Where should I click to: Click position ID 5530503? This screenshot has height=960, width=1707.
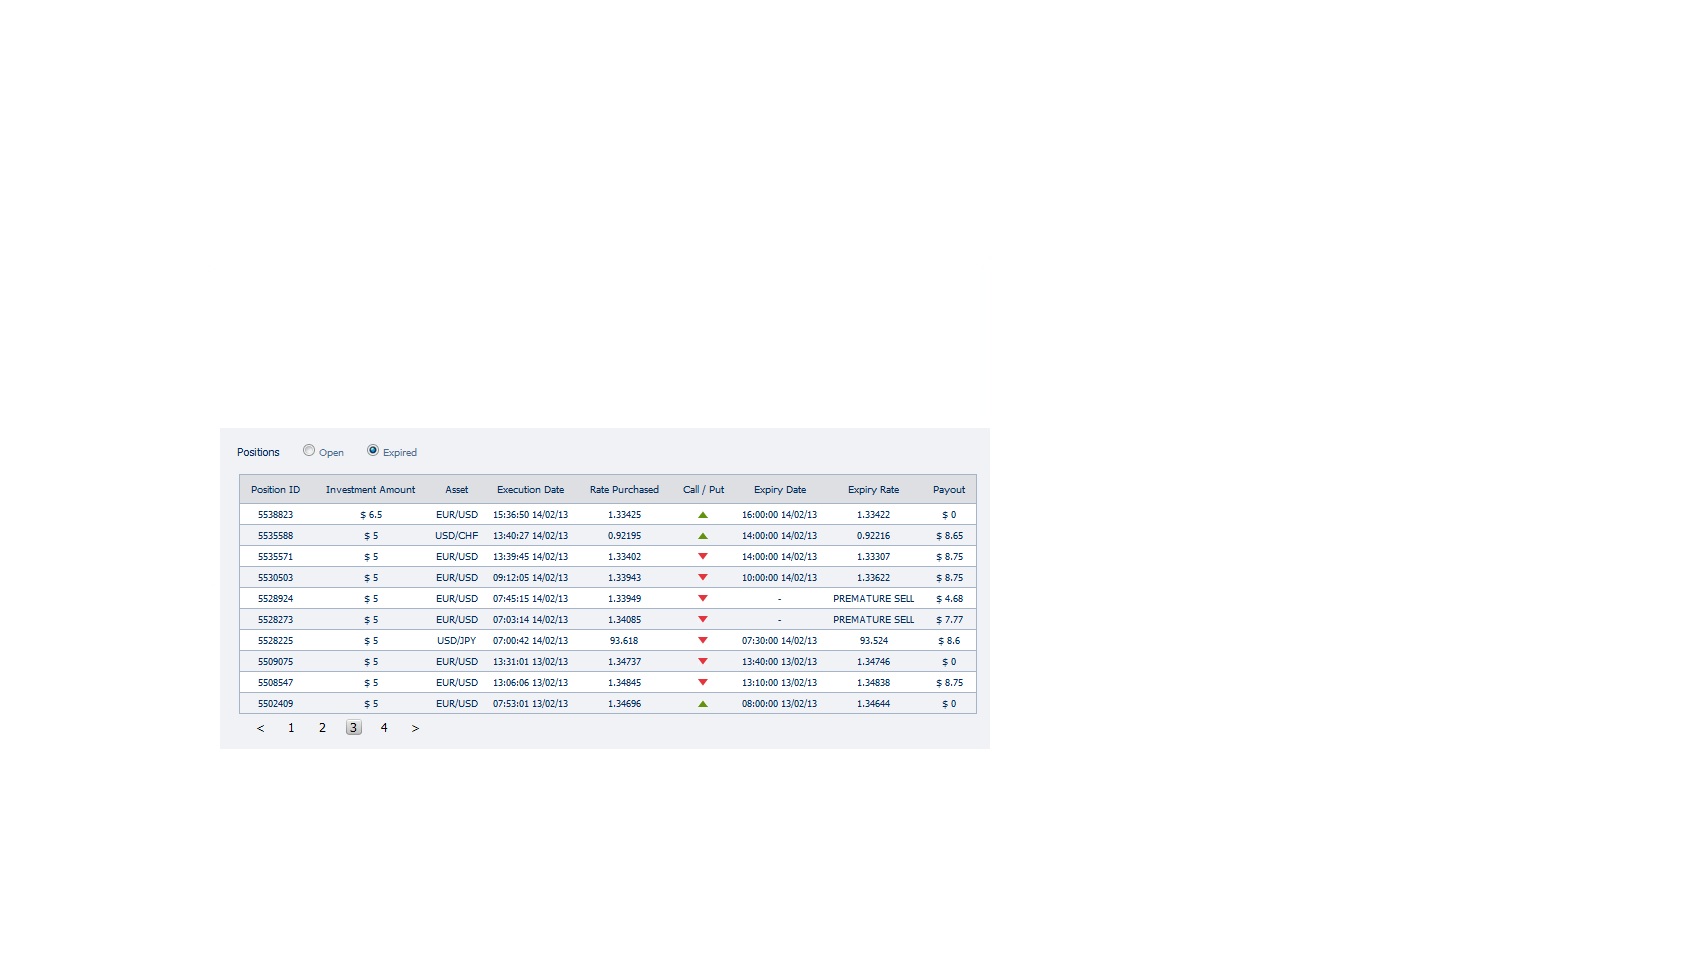tap(275, 578)
